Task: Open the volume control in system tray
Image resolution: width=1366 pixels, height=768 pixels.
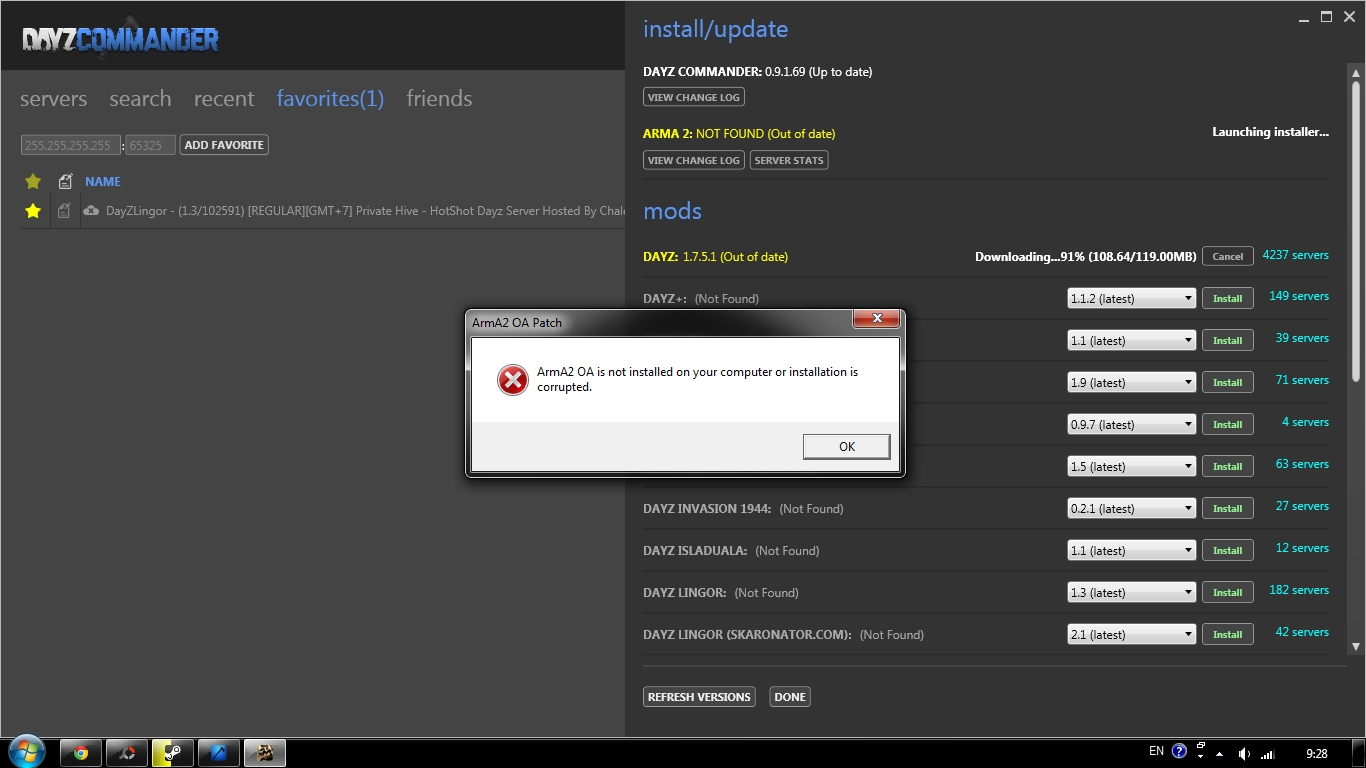Action: (x=1244, y=754)
